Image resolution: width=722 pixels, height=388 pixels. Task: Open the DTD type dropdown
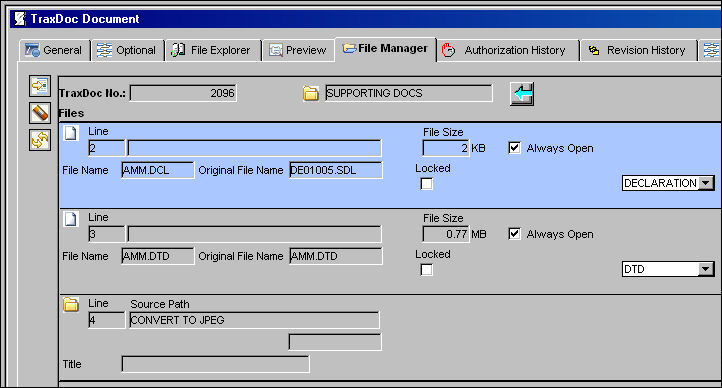pyautogui.click(x=706, y=269)
